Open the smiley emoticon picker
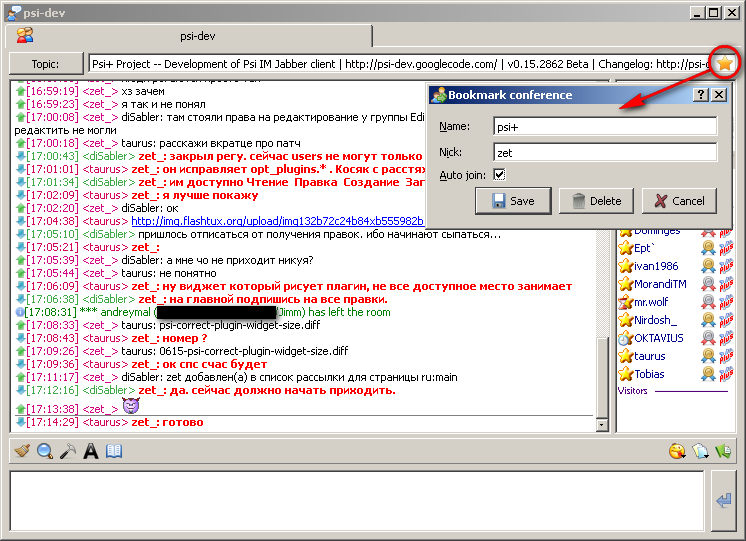This screenshot has width=746, height=541. coord(677,451)
